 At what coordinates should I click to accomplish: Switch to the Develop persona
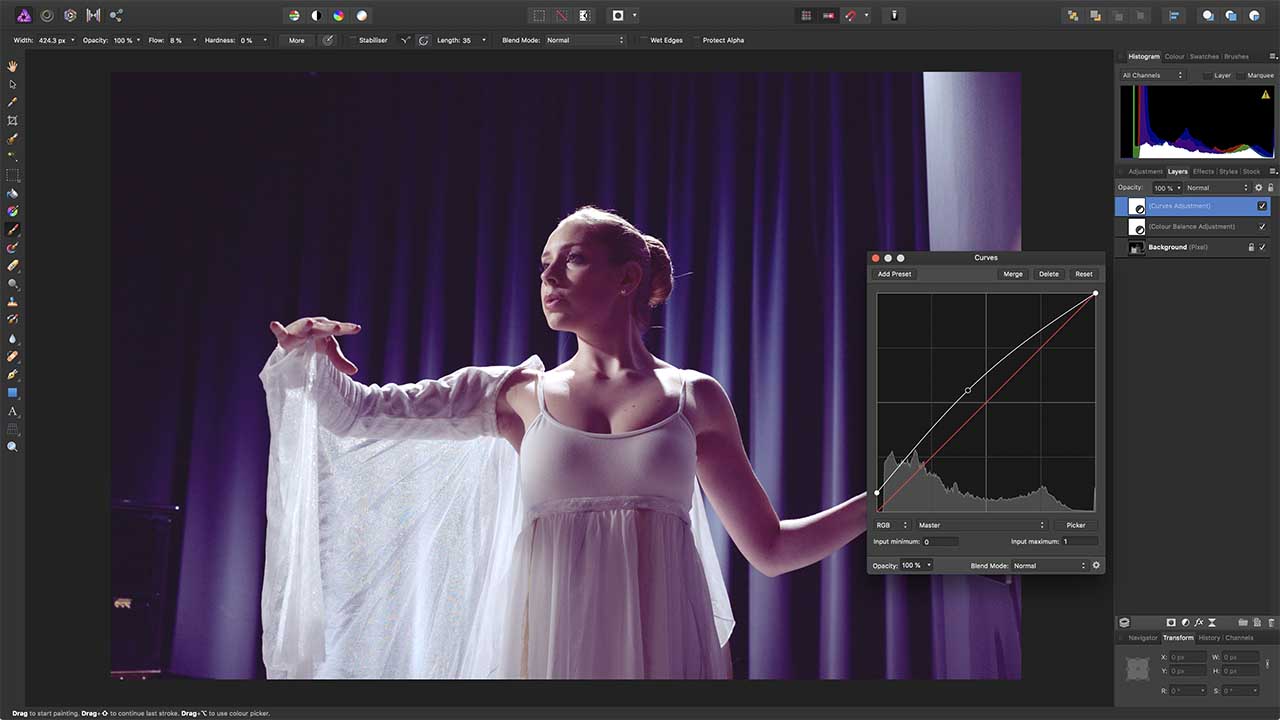pyautogui.click(x=70, y=15)
